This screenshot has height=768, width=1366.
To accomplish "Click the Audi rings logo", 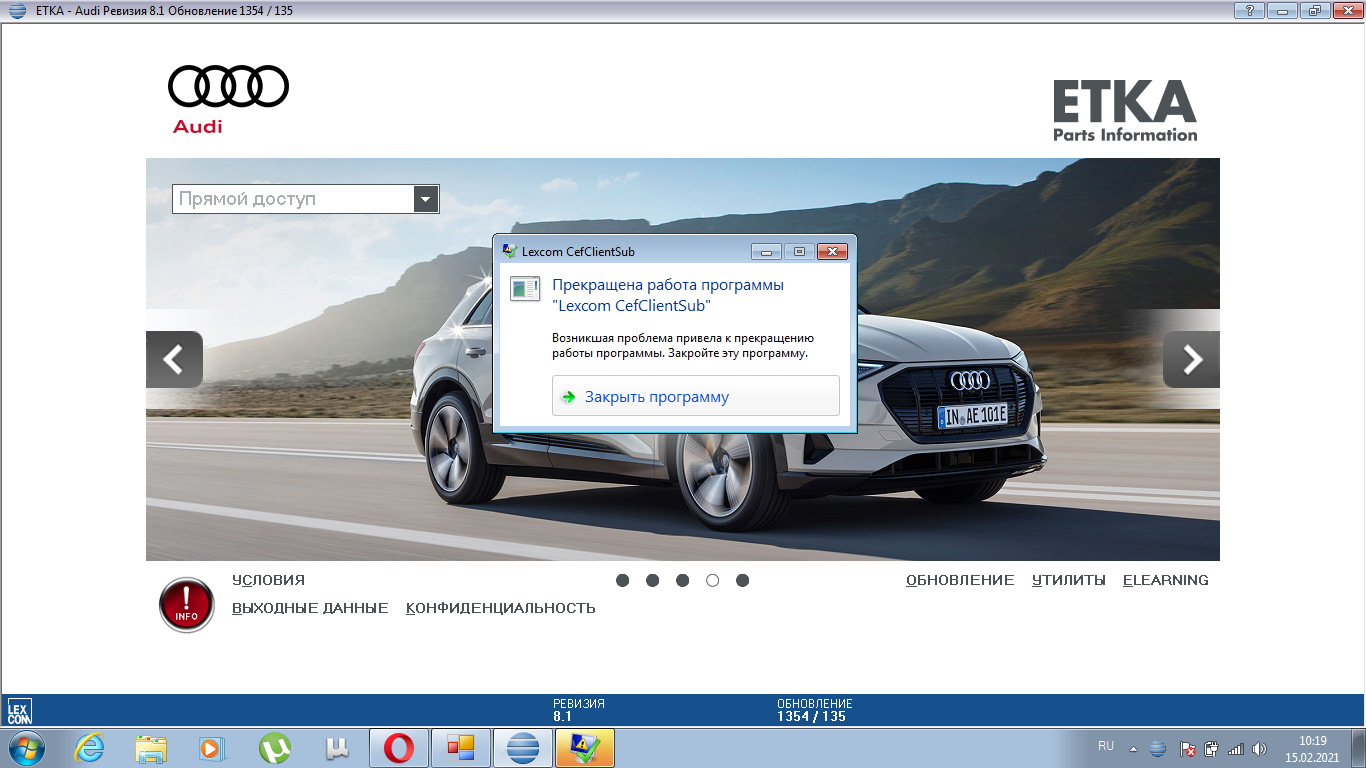I will [x=228, y=87].
